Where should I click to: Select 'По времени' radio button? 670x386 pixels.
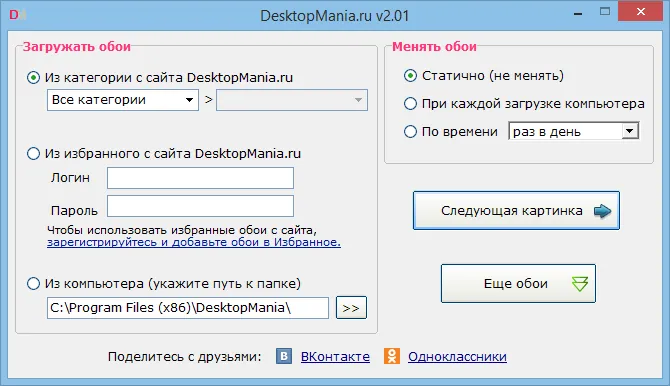[410, 131]
